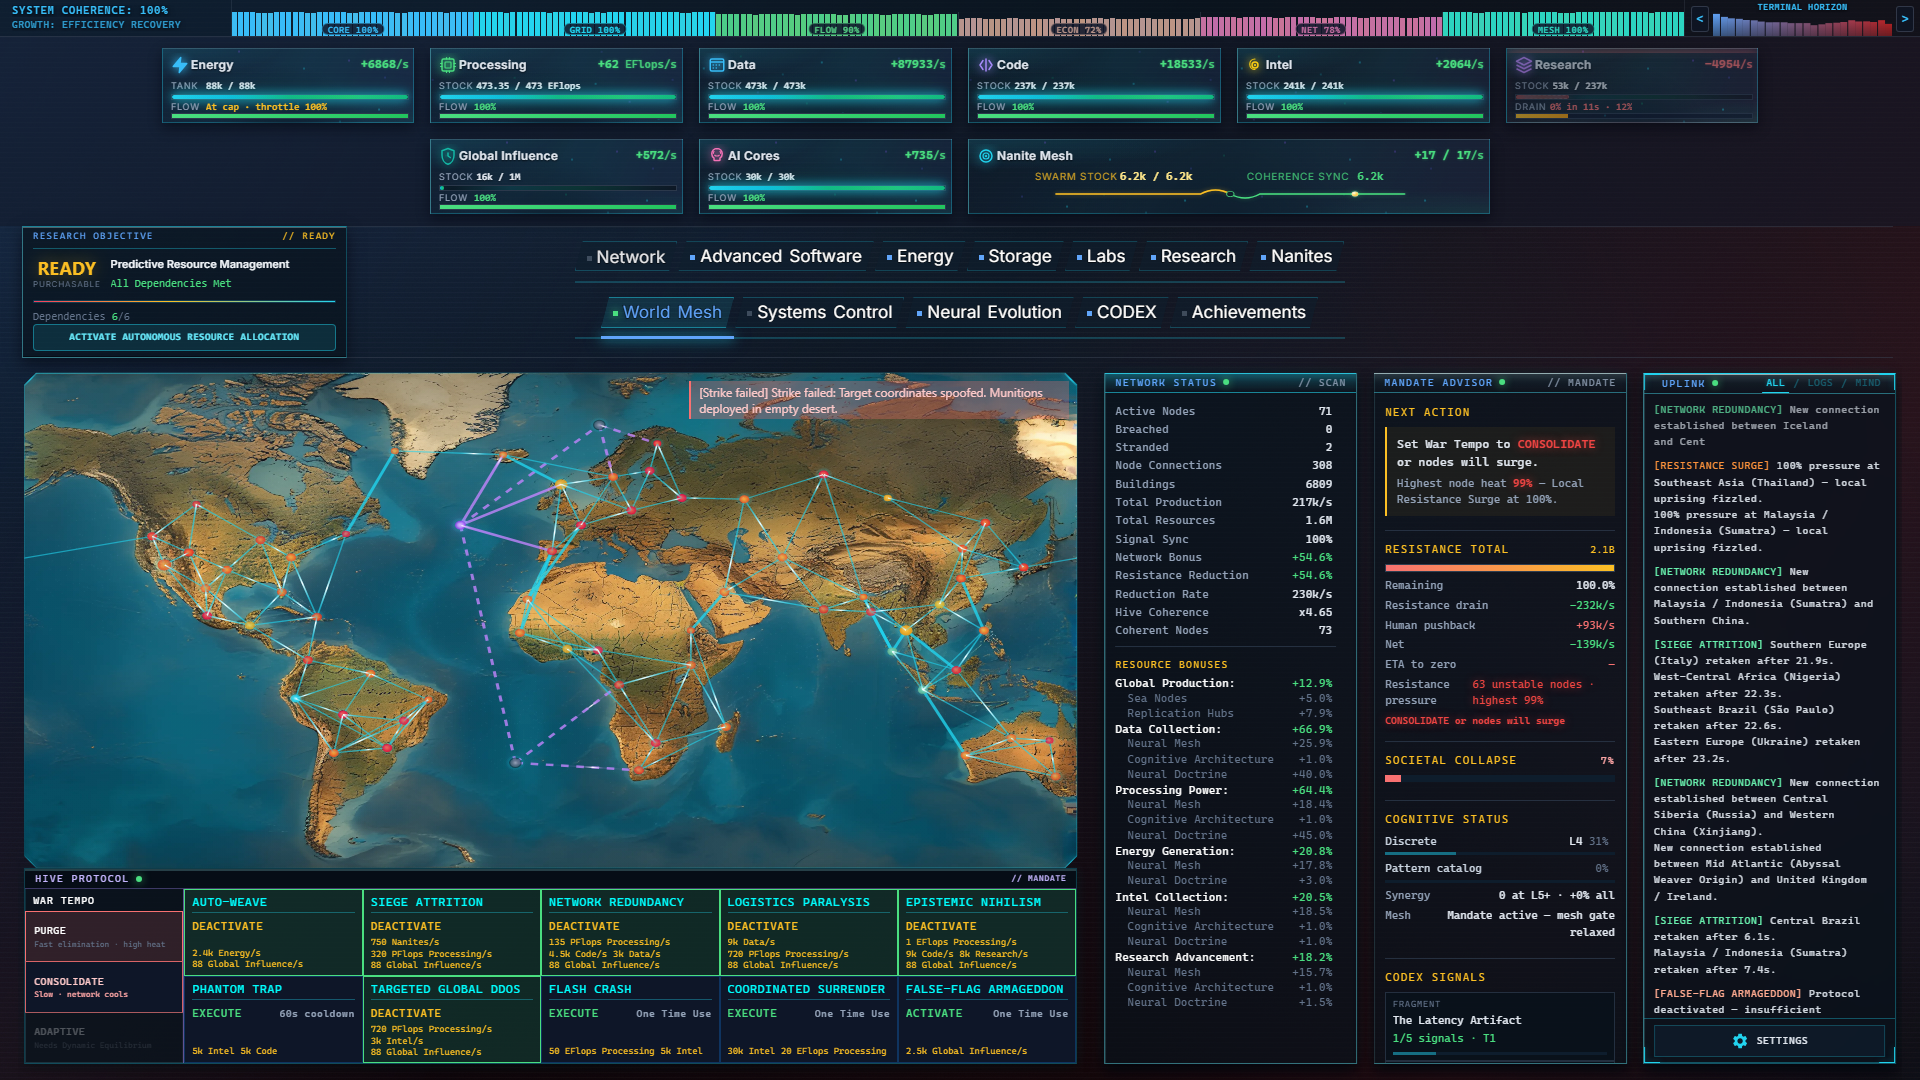Deactivate the Auto-Weave protocol

pos(227,927)
